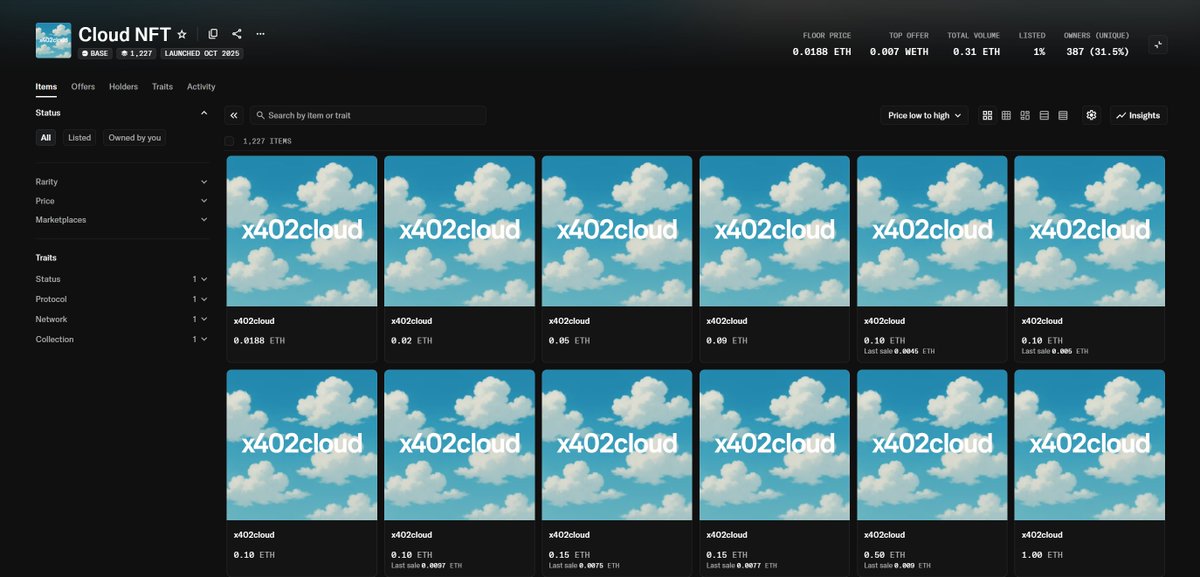Open the x402cloud item priced 0.09 ETH
Viewport: 1200px width, 577px height.
[x=775, y=258]
